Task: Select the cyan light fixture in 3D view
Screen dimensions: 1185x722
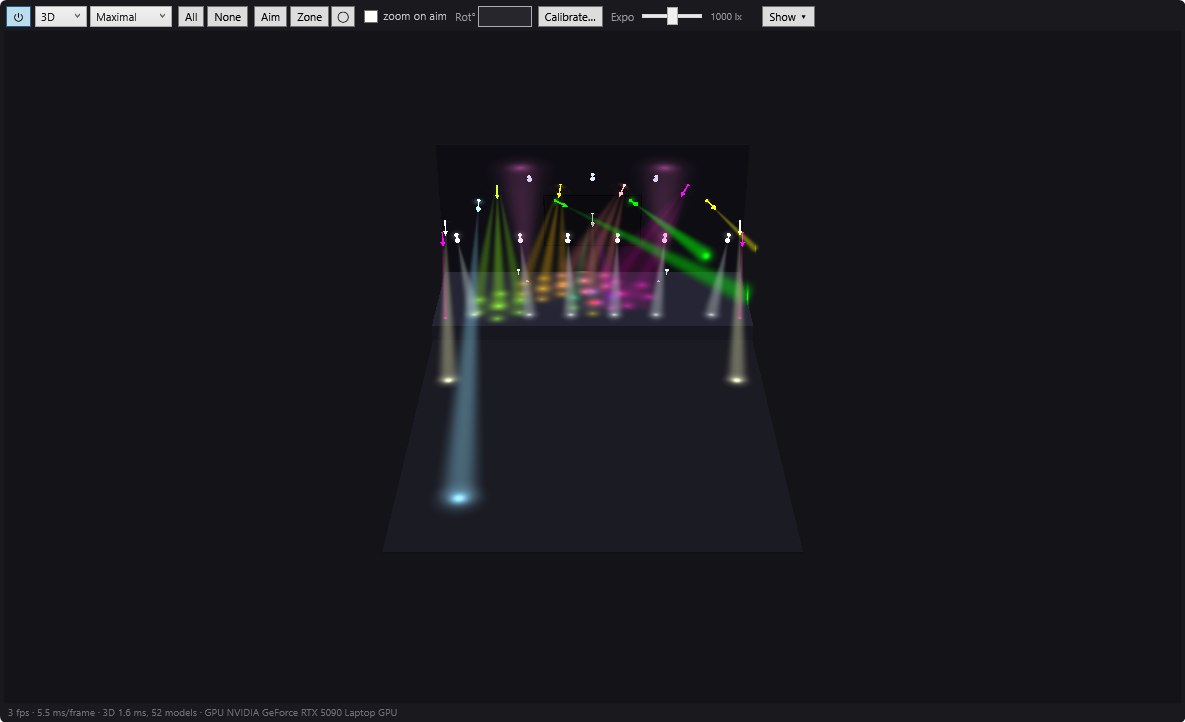Action: click(x=478, y=205)
